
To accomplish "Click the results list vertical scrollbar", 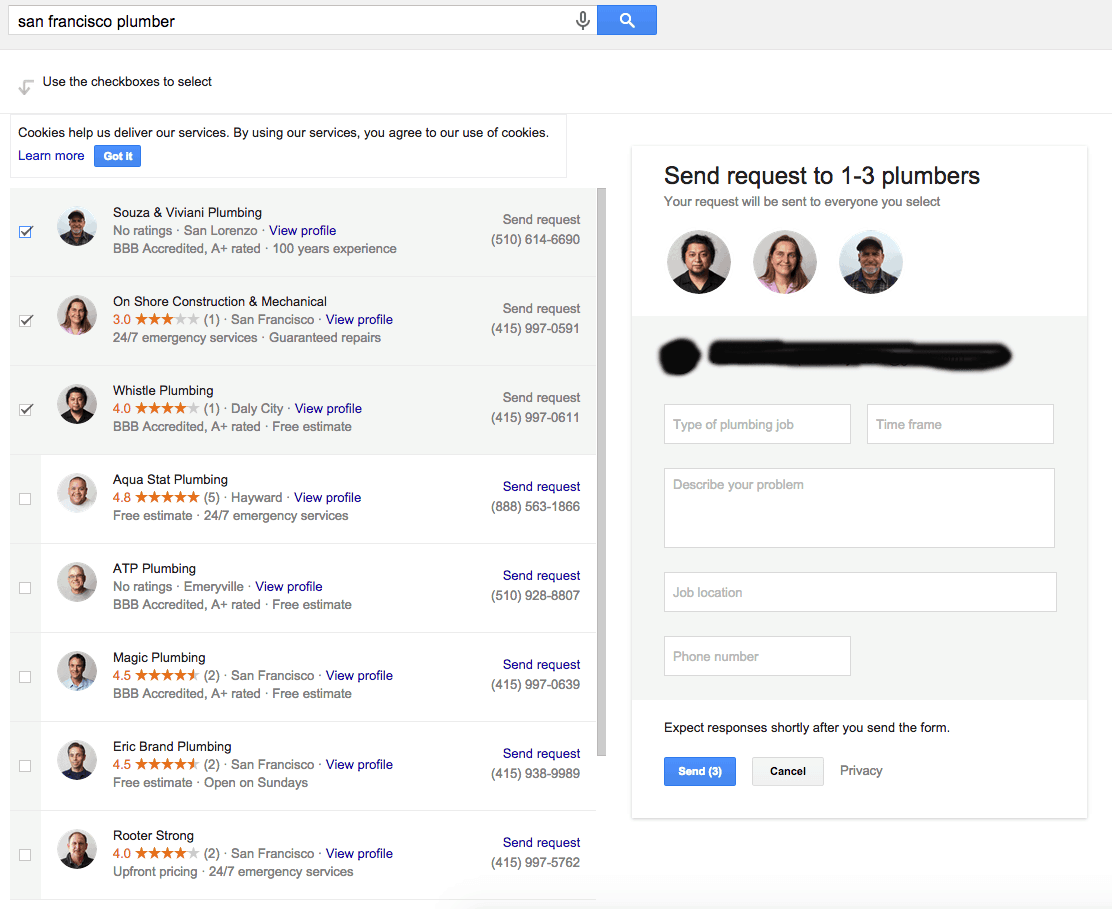I will point(600,470).
